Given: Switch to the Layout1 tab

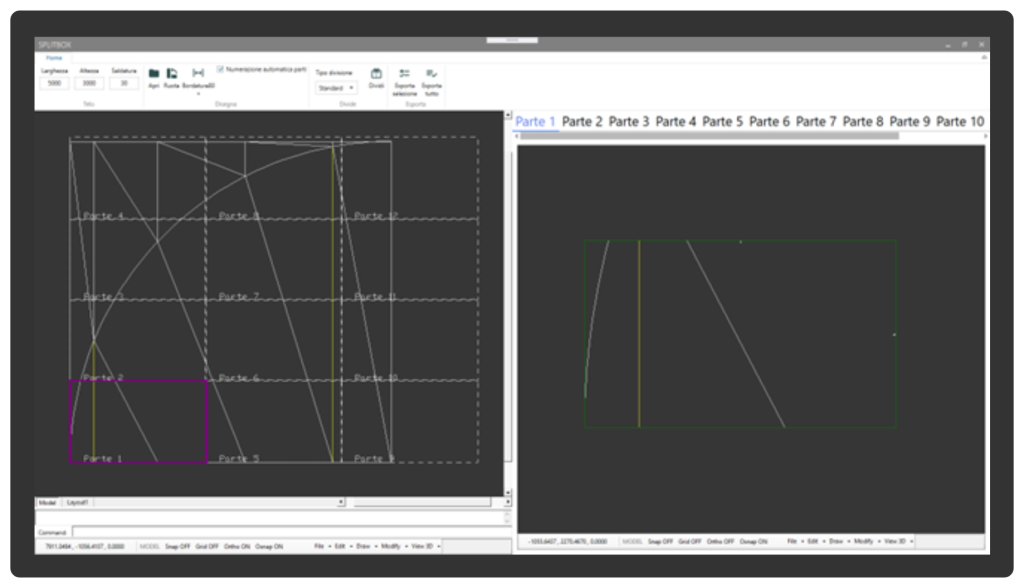Looking at the screenshot, I should pos(77,502).
